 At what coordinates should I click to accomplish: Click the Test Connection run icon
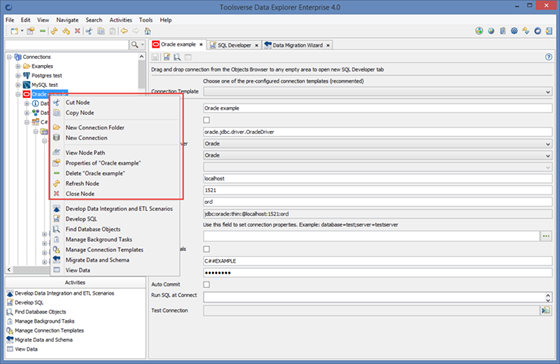[545, 310]
